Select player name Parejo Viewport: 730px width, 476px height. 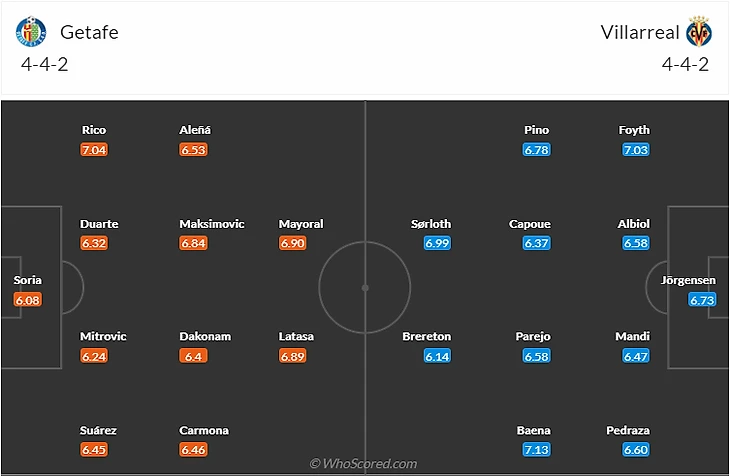(532, 337)
